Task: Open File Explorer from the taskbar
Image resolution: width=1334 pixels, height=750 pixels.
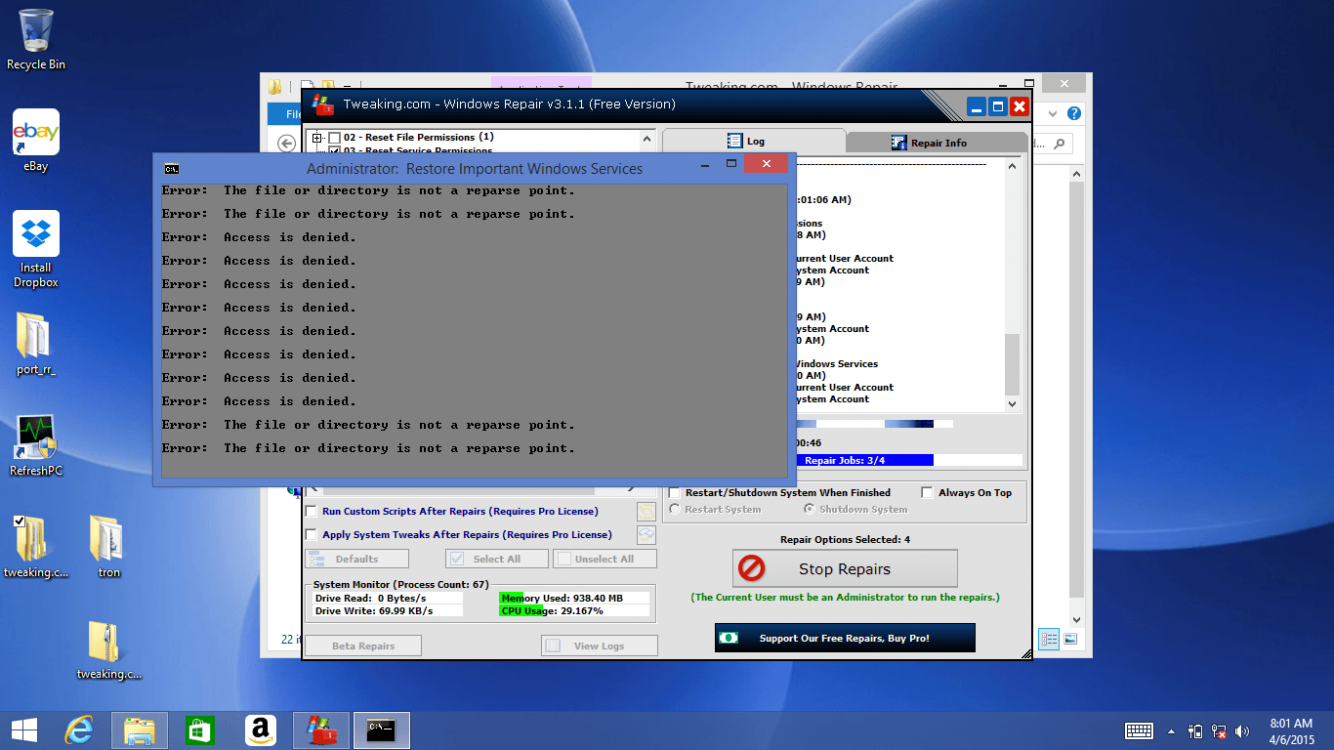Action: (x=139, y=731)
